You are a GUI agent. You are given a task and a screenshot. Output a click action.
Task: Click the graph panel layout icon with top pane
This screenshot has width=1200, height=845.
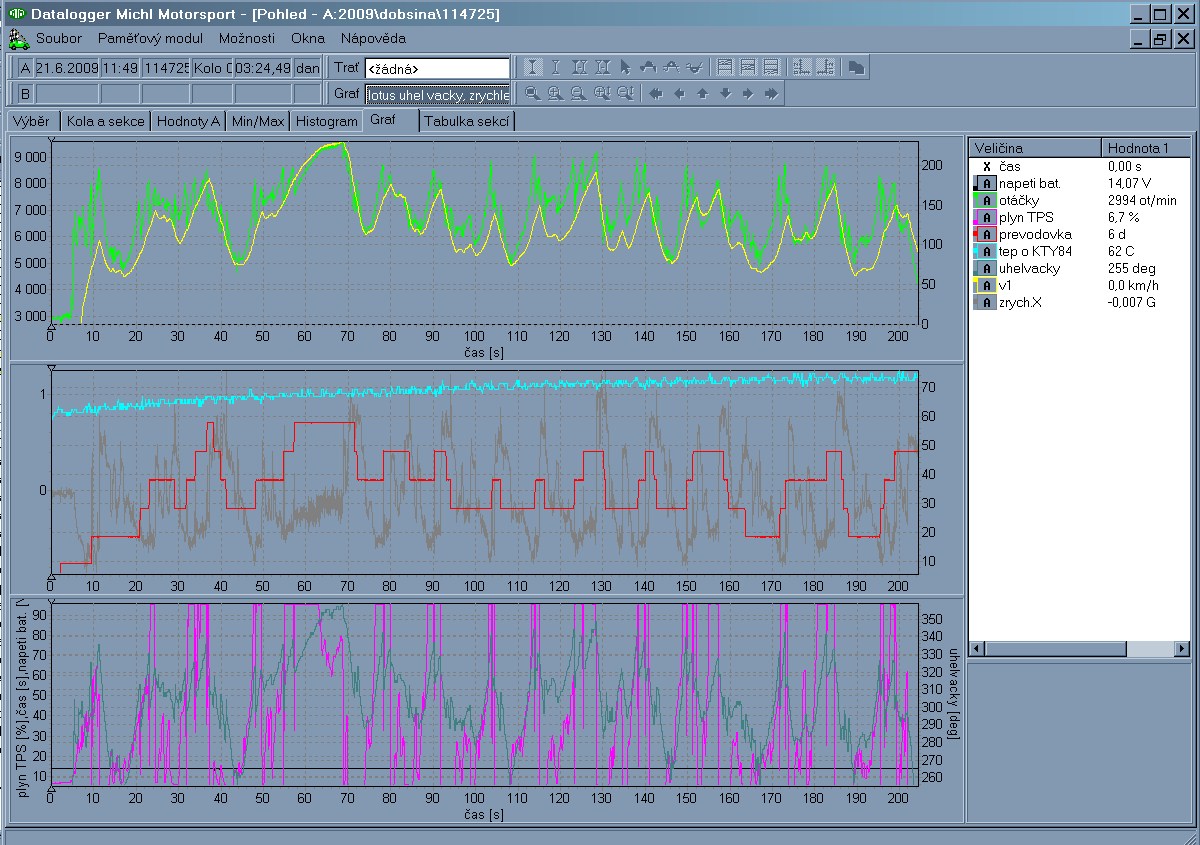click(725, 68)
